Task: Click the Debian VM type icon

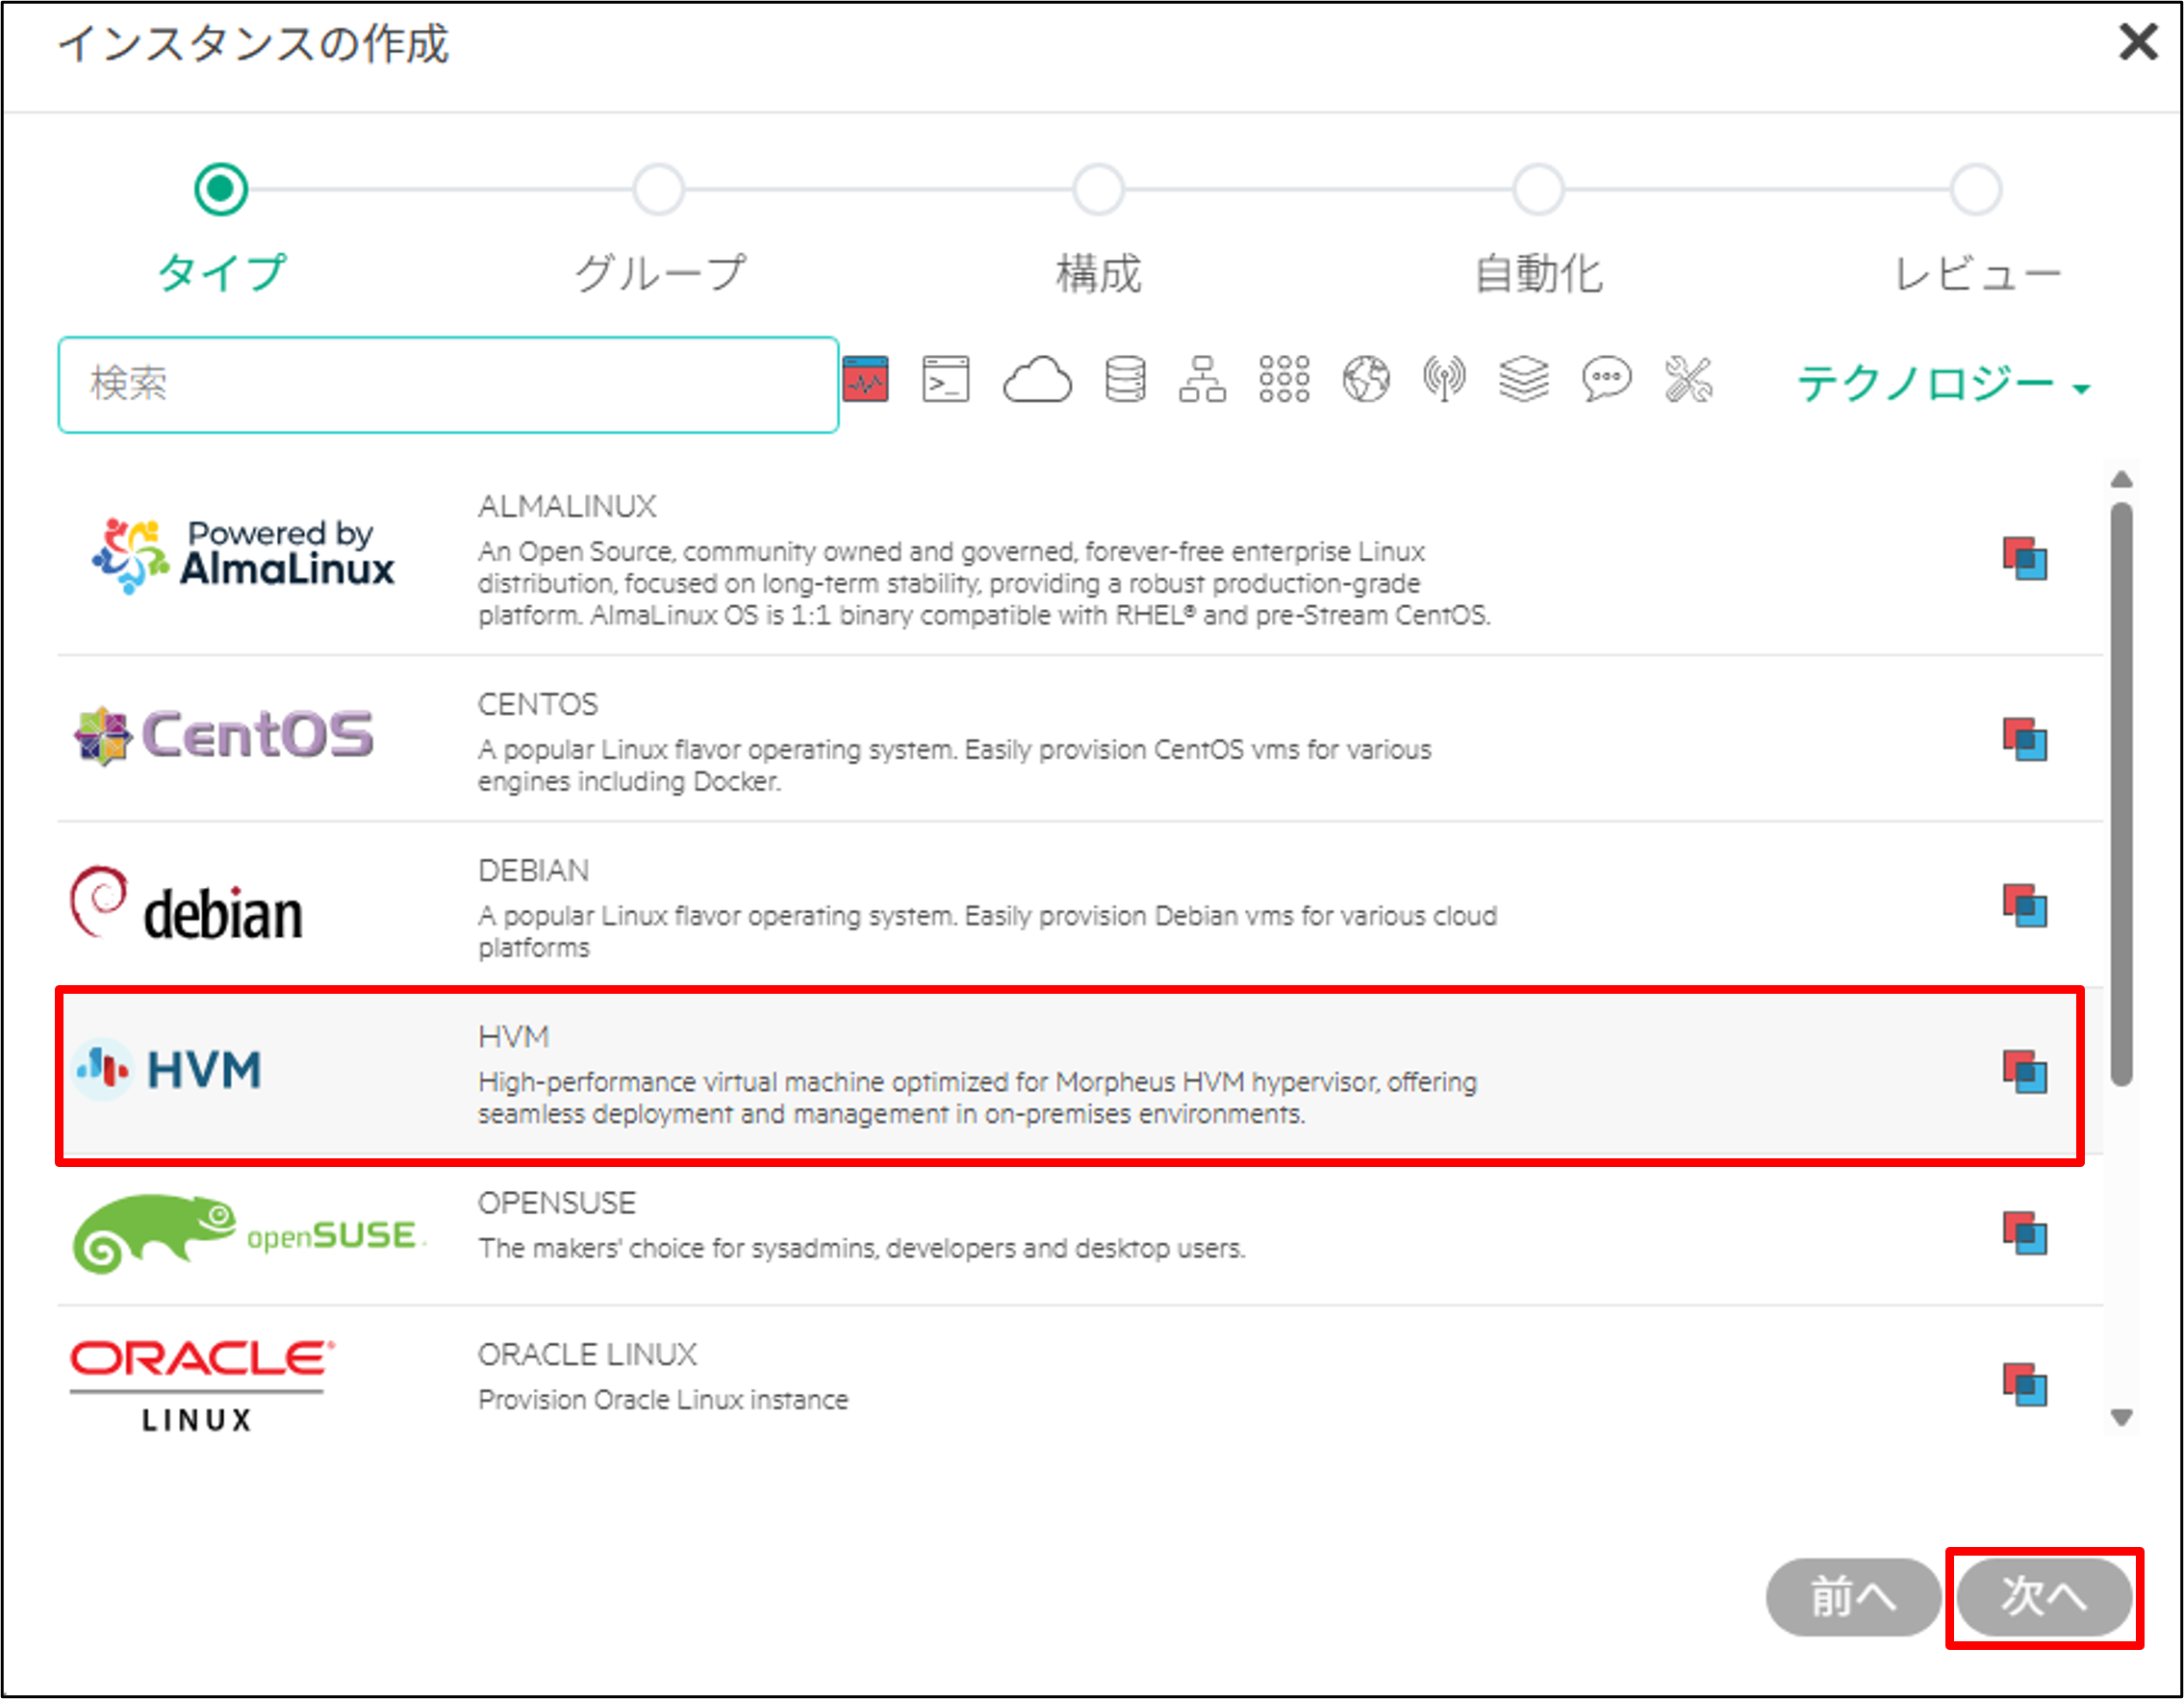Action: click(x=2025, y=906)
